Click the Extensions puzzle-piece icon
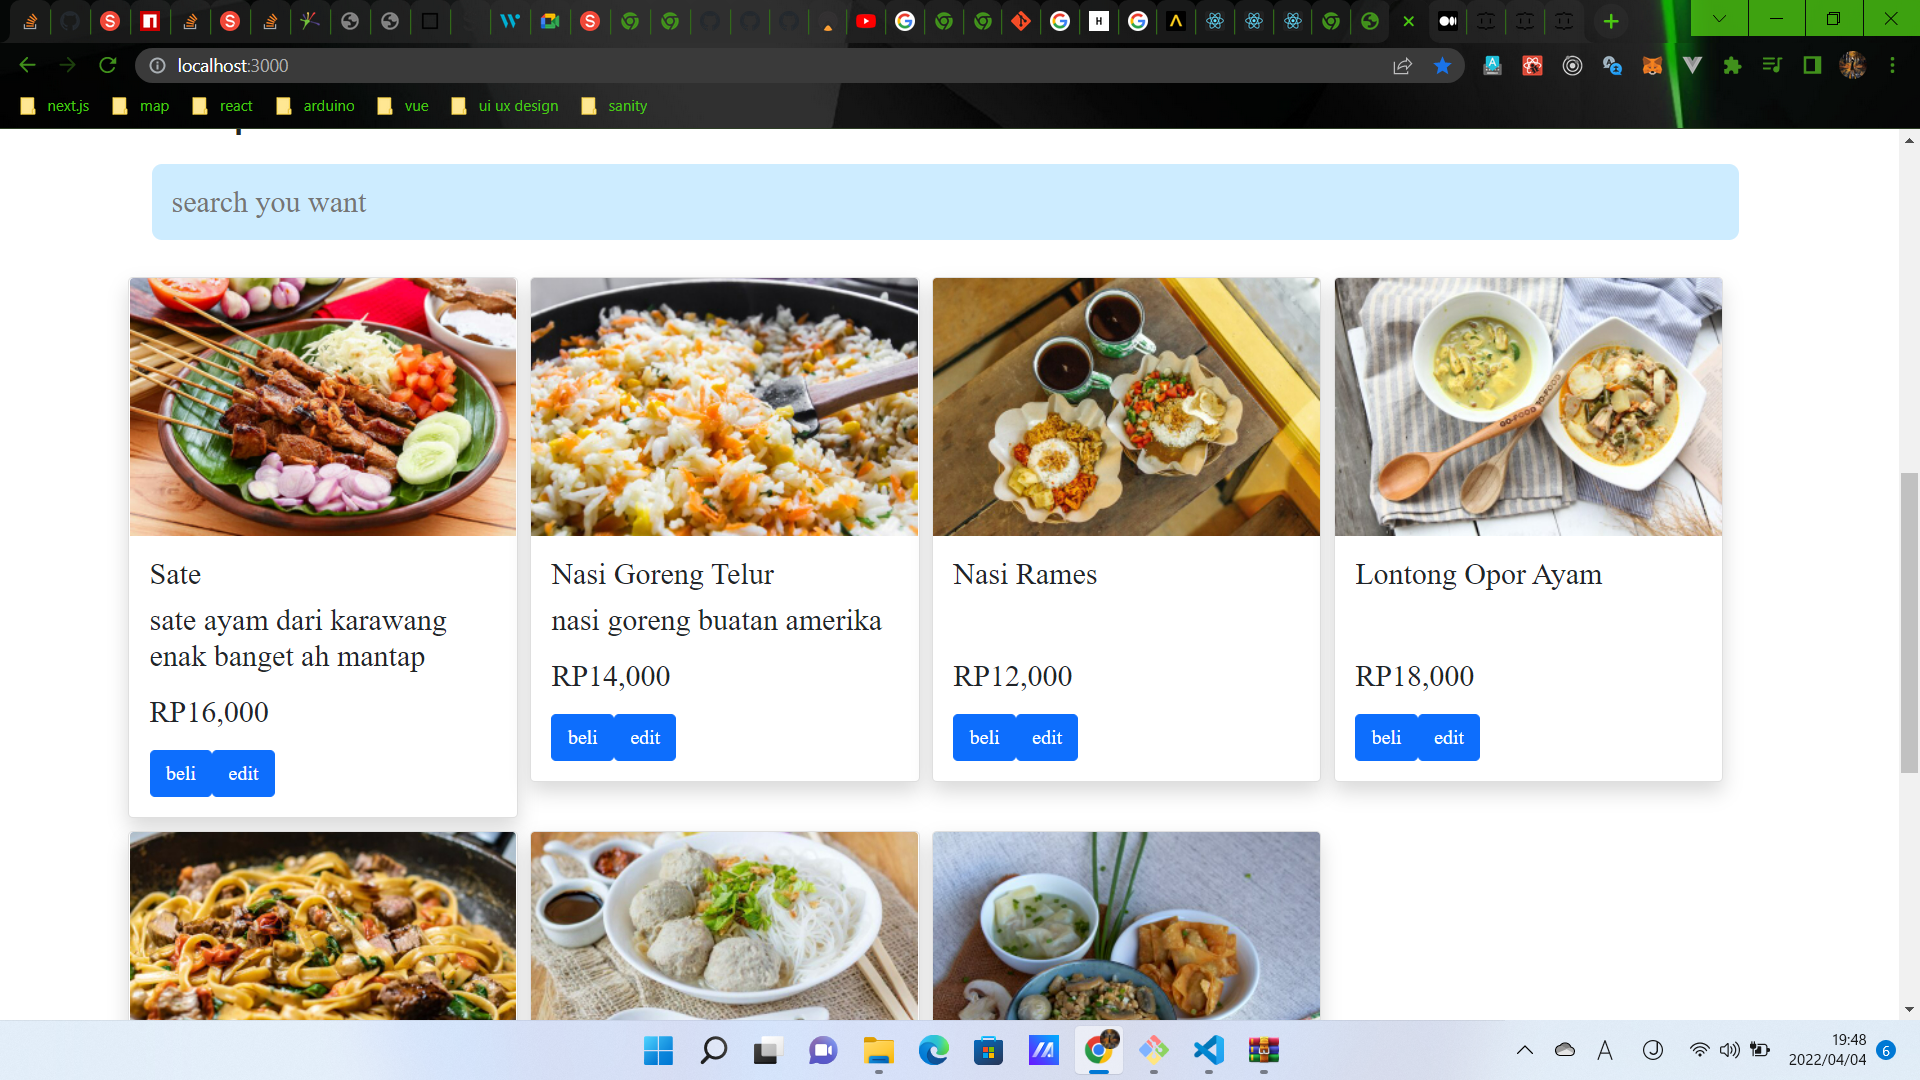 [x=1731, y=65]
